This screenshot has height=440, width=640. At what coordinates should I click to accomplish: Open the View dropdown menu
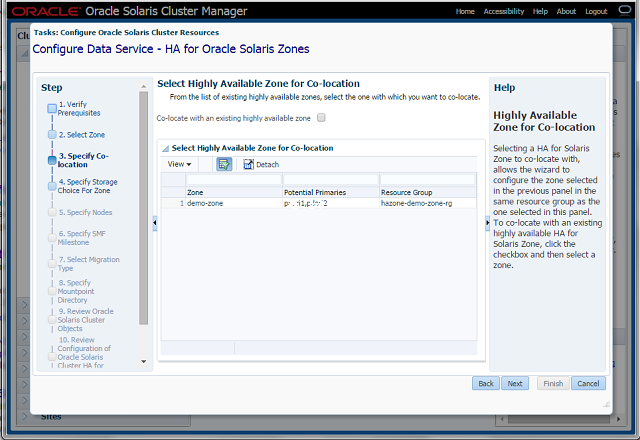pos(179,164)
